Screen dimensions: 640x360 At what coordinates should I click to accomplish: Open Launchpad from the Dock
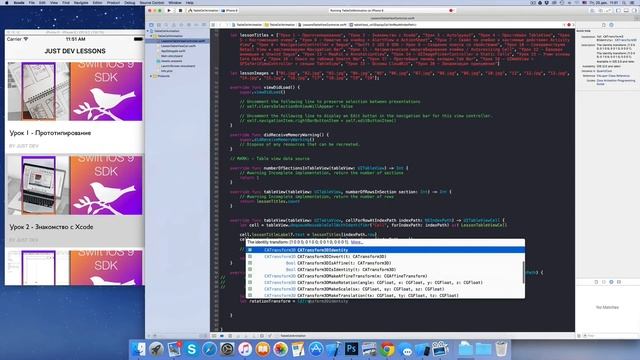pos(156,349)
